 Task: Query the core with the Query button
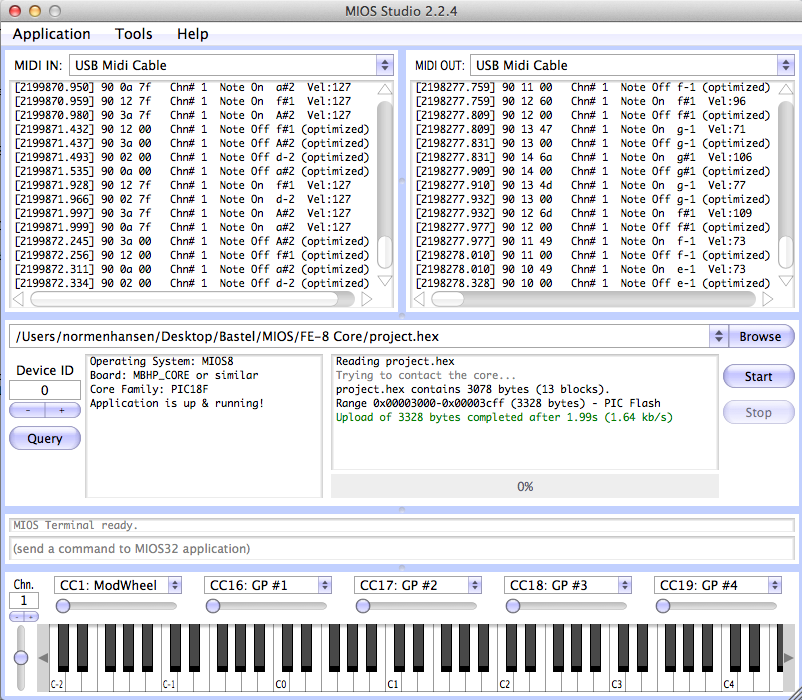[x=45, y=438]
